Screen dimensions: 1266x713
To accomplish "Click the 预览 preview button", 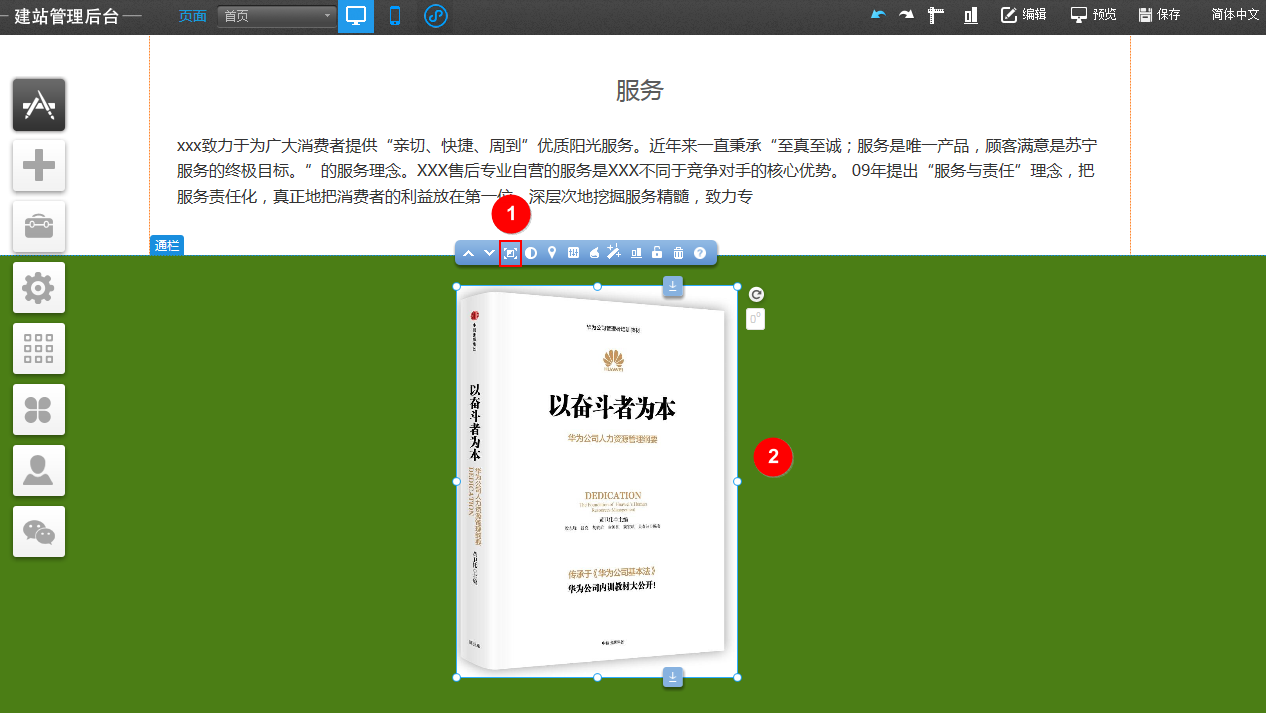I will pyautogui.click(x=1094, y=15).
